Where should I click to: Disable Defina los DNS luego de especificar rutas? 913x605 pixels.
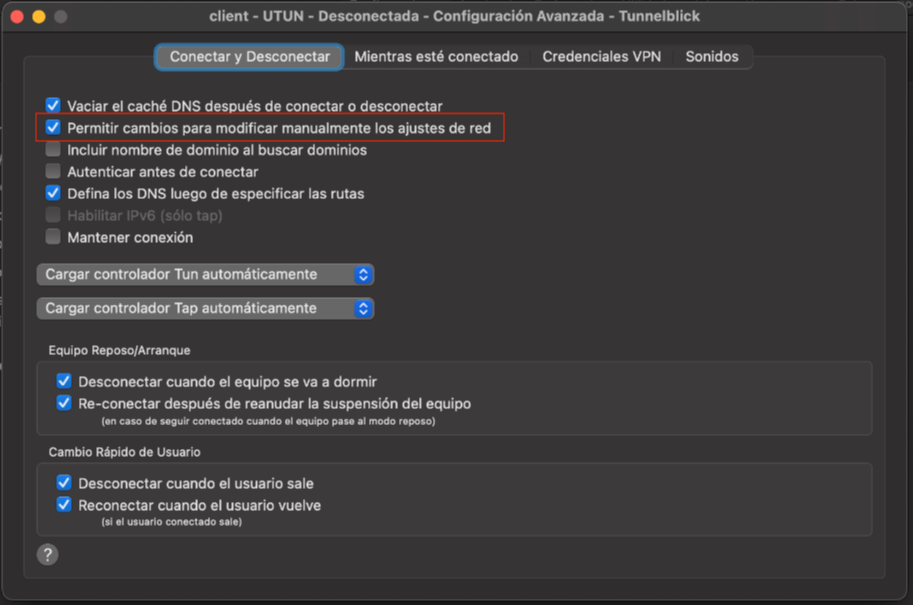click(53, 193)
